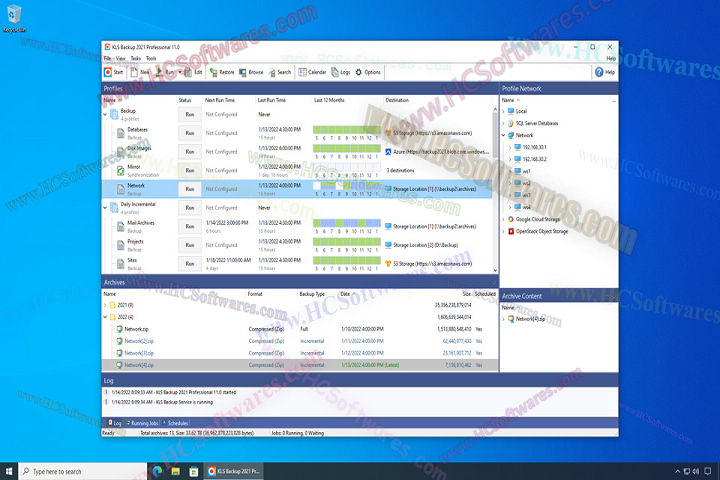Open the Tasks menu

point(136,58)
